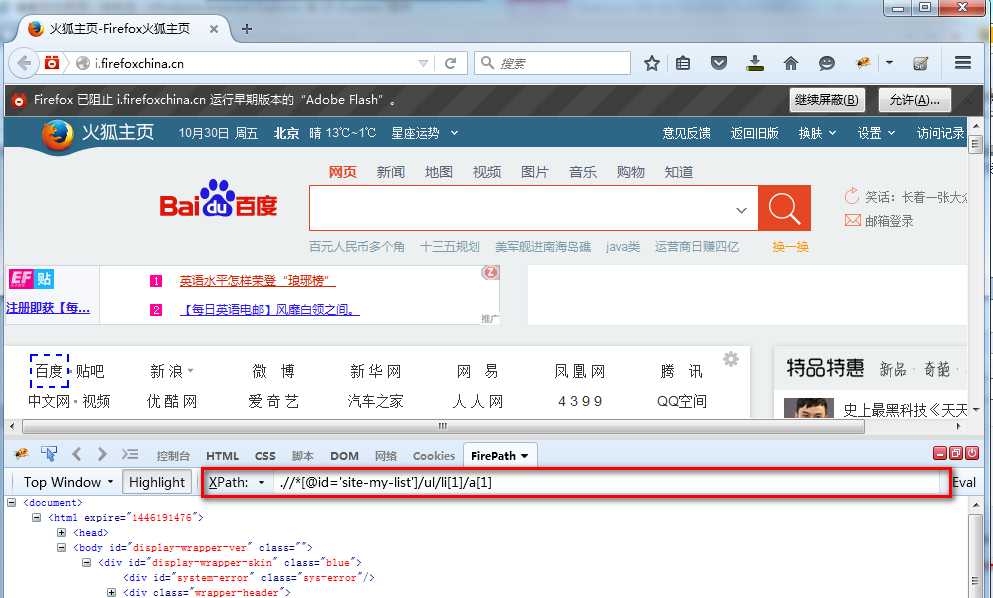This screenshot has height=598, width=993.
Task: Select the 新闻 search category tab
Action: pos(390,172)
